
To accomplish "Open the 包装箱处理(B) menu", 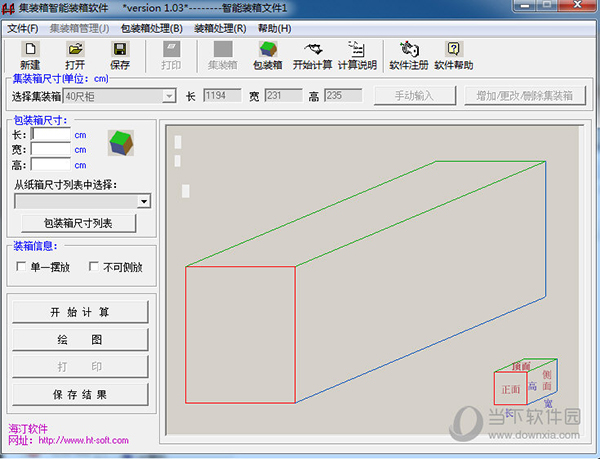I will click(152, 28).
